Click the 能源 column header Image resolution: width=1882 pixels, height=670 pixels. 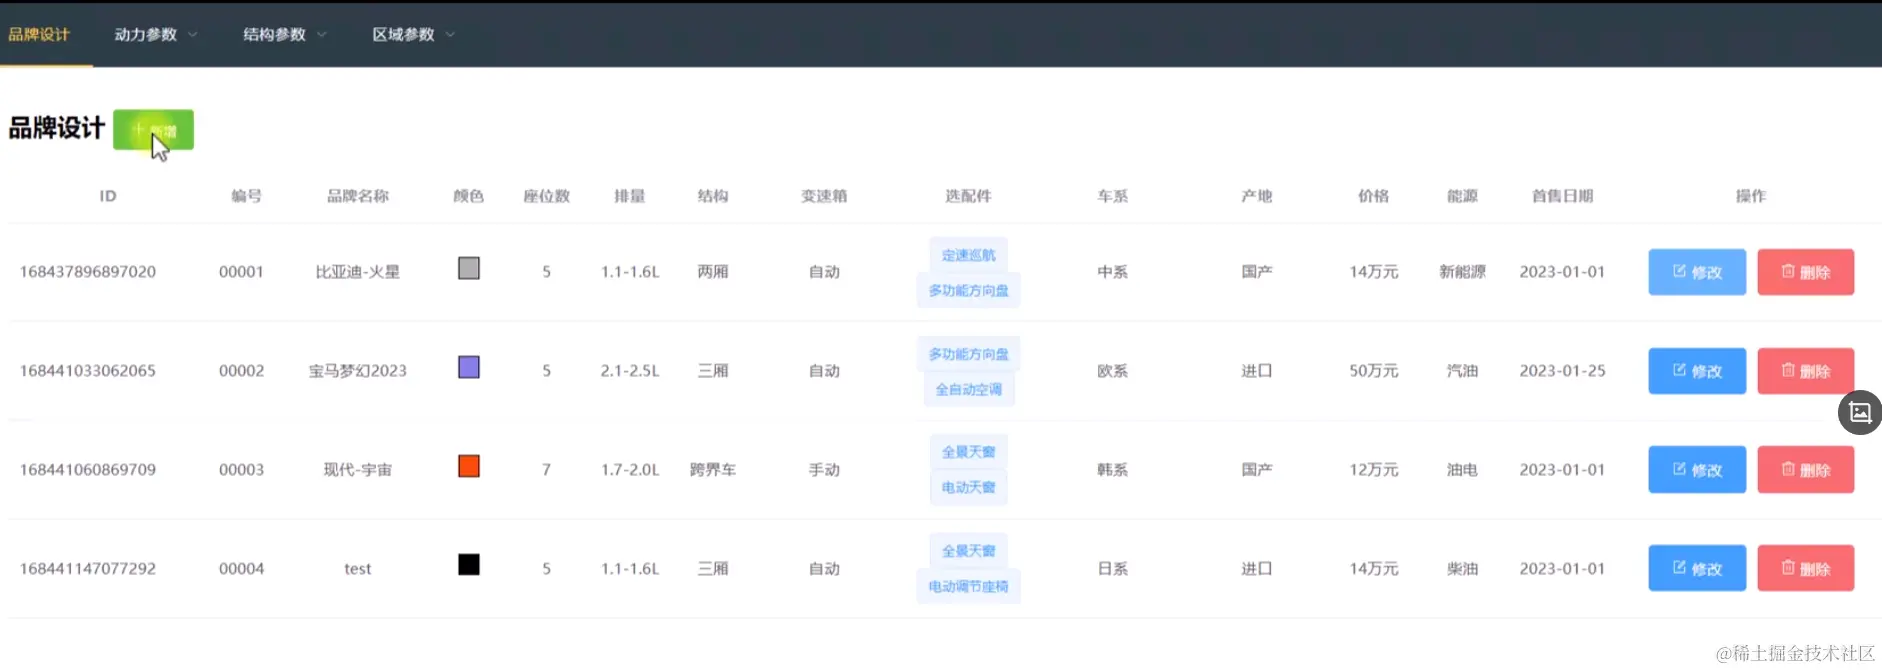(x=1463, y=196)
